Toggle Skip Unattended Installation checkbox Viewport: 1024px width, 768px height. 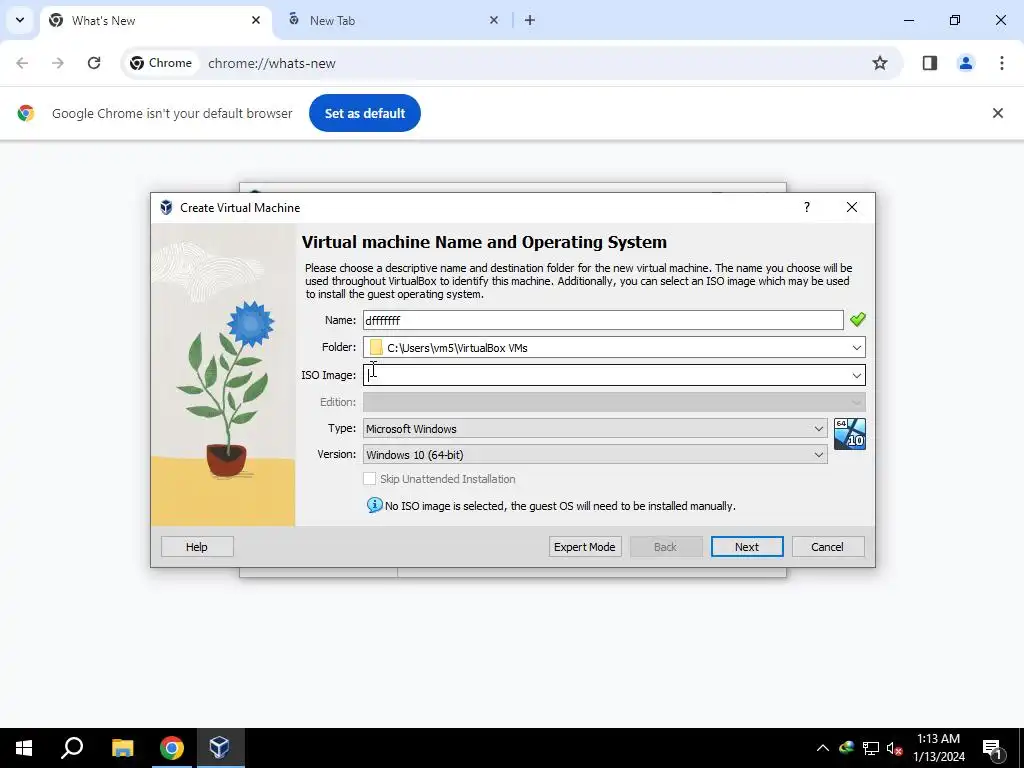pyautogui.click(x=370, y=479)
